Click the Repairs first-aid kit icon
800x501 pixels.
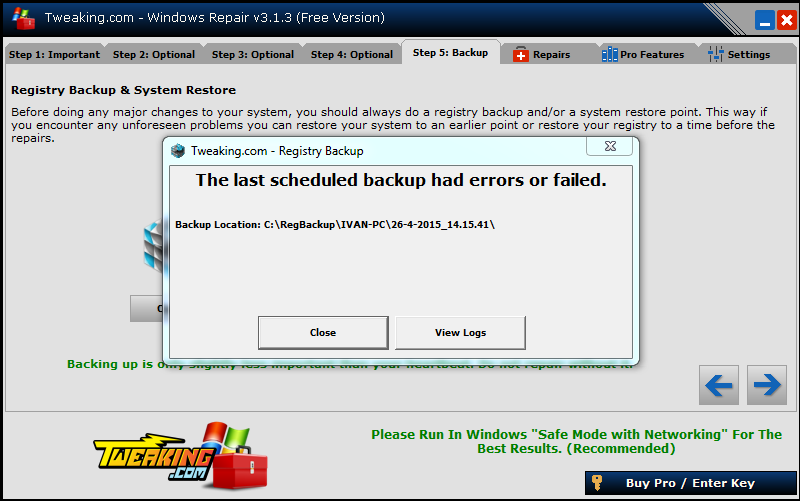(520, 55)
